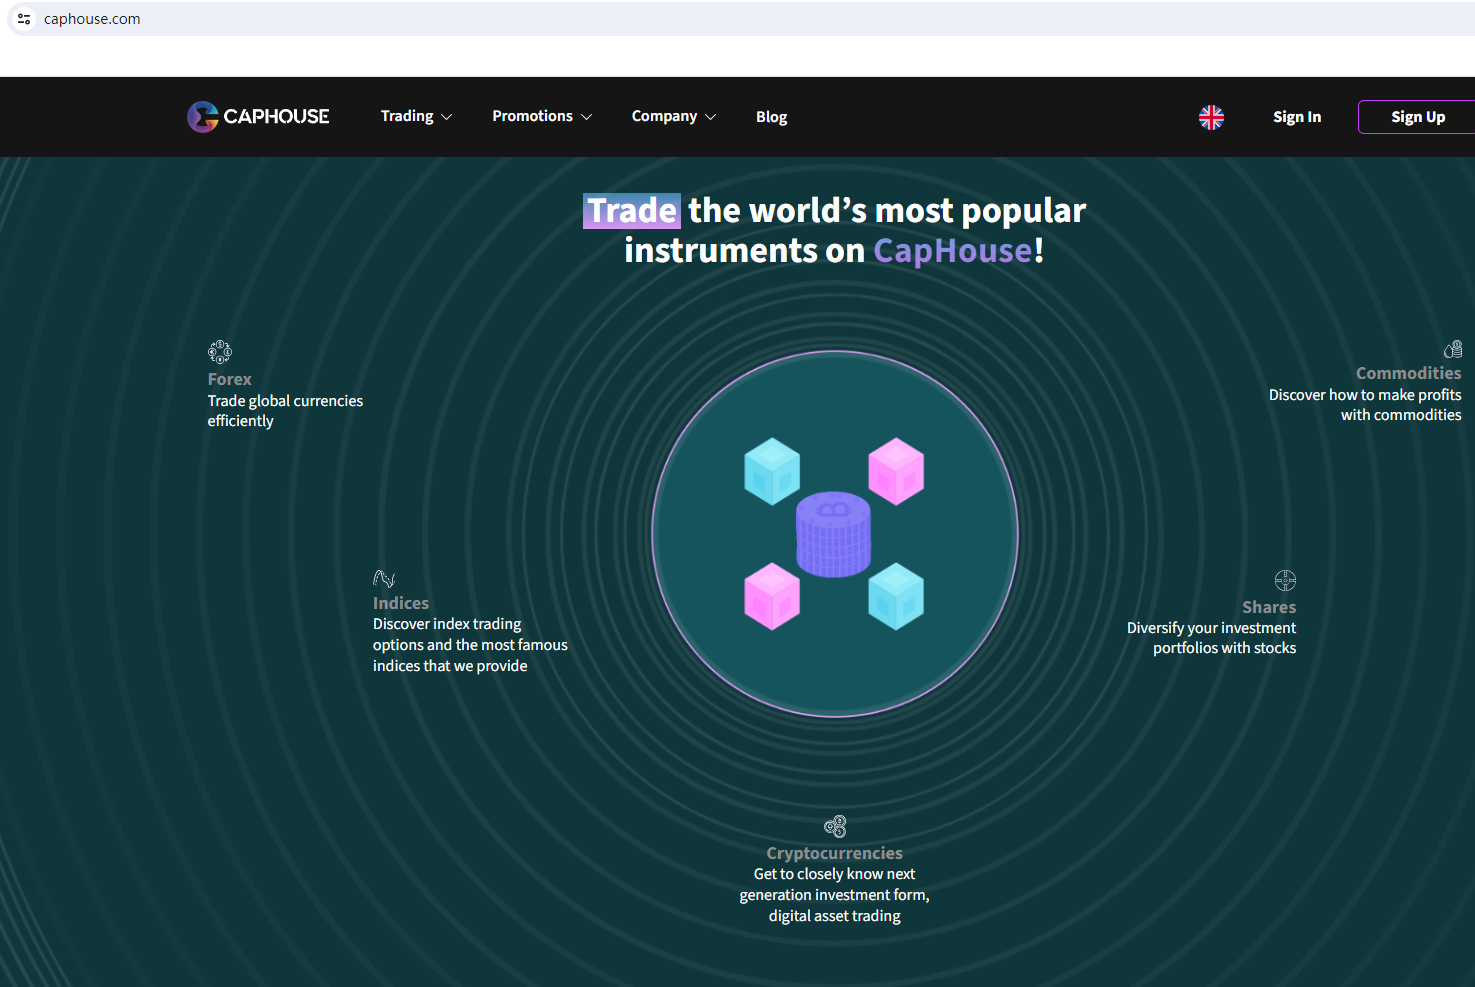
Task: Click the Sign In link
Action: [1297, 117]
